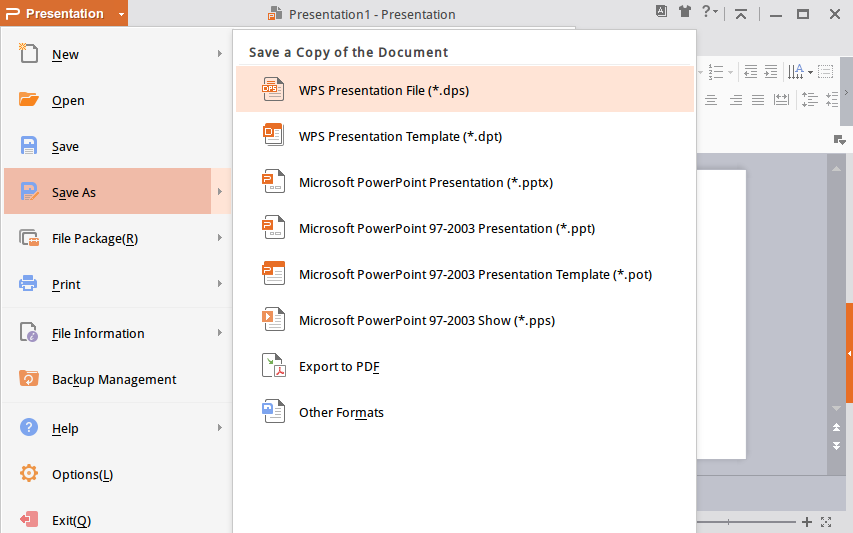Click the ribbon dialog launcher icon
This screenshot has height=533, width=853.
839,140
